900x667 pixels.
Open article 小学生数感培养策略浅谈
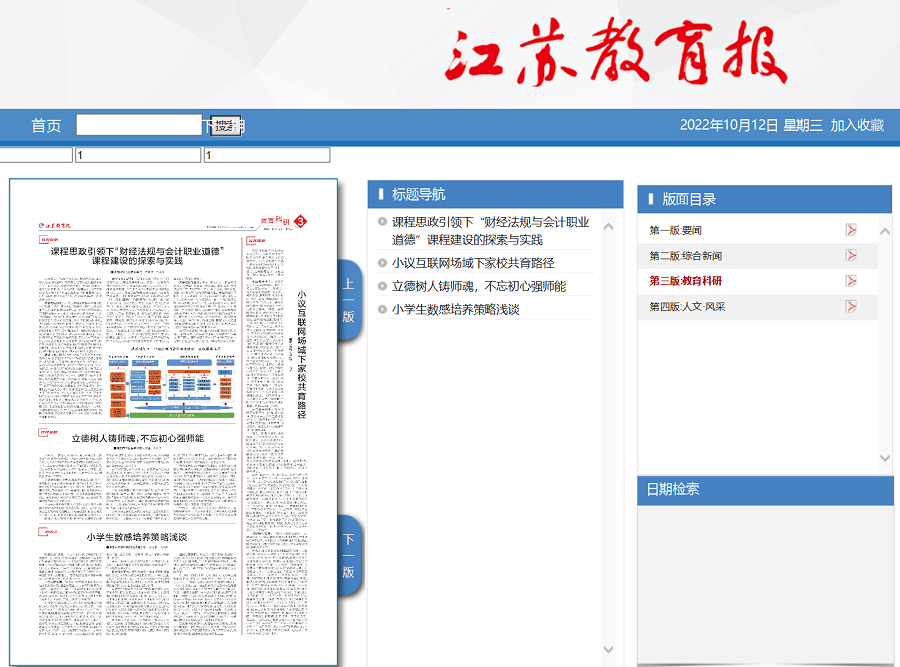456,309
